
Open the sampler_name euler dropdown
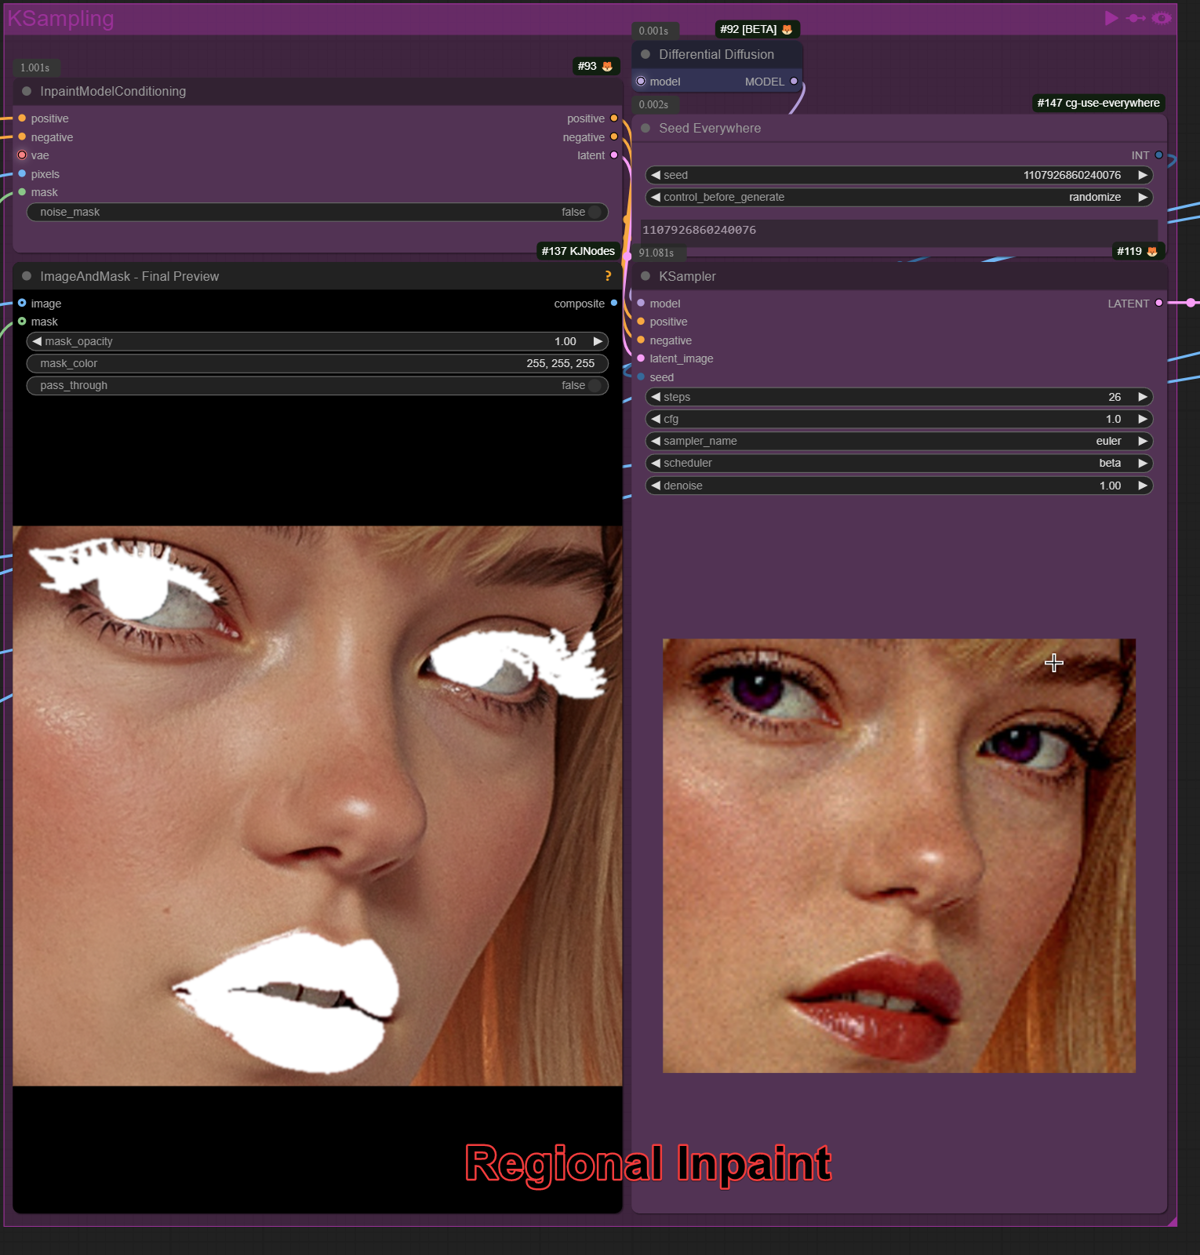click(x=899, y=441)
